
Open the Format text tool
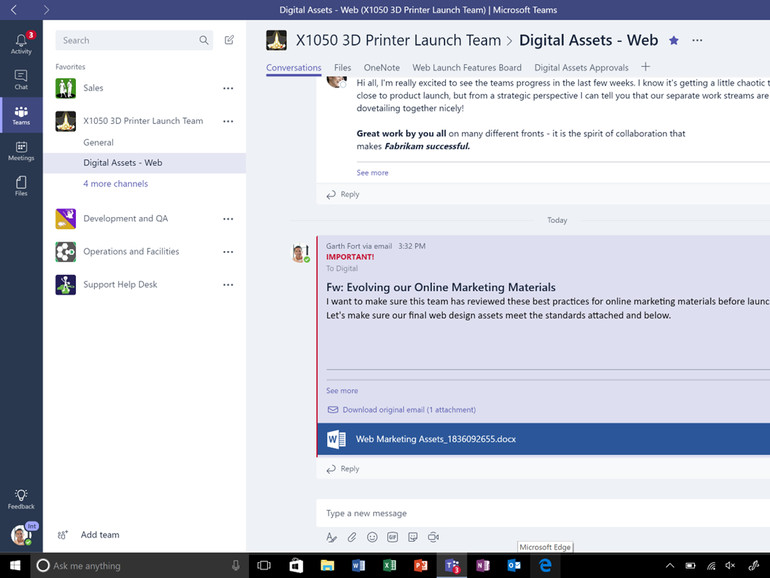click(x=331, y=537)
